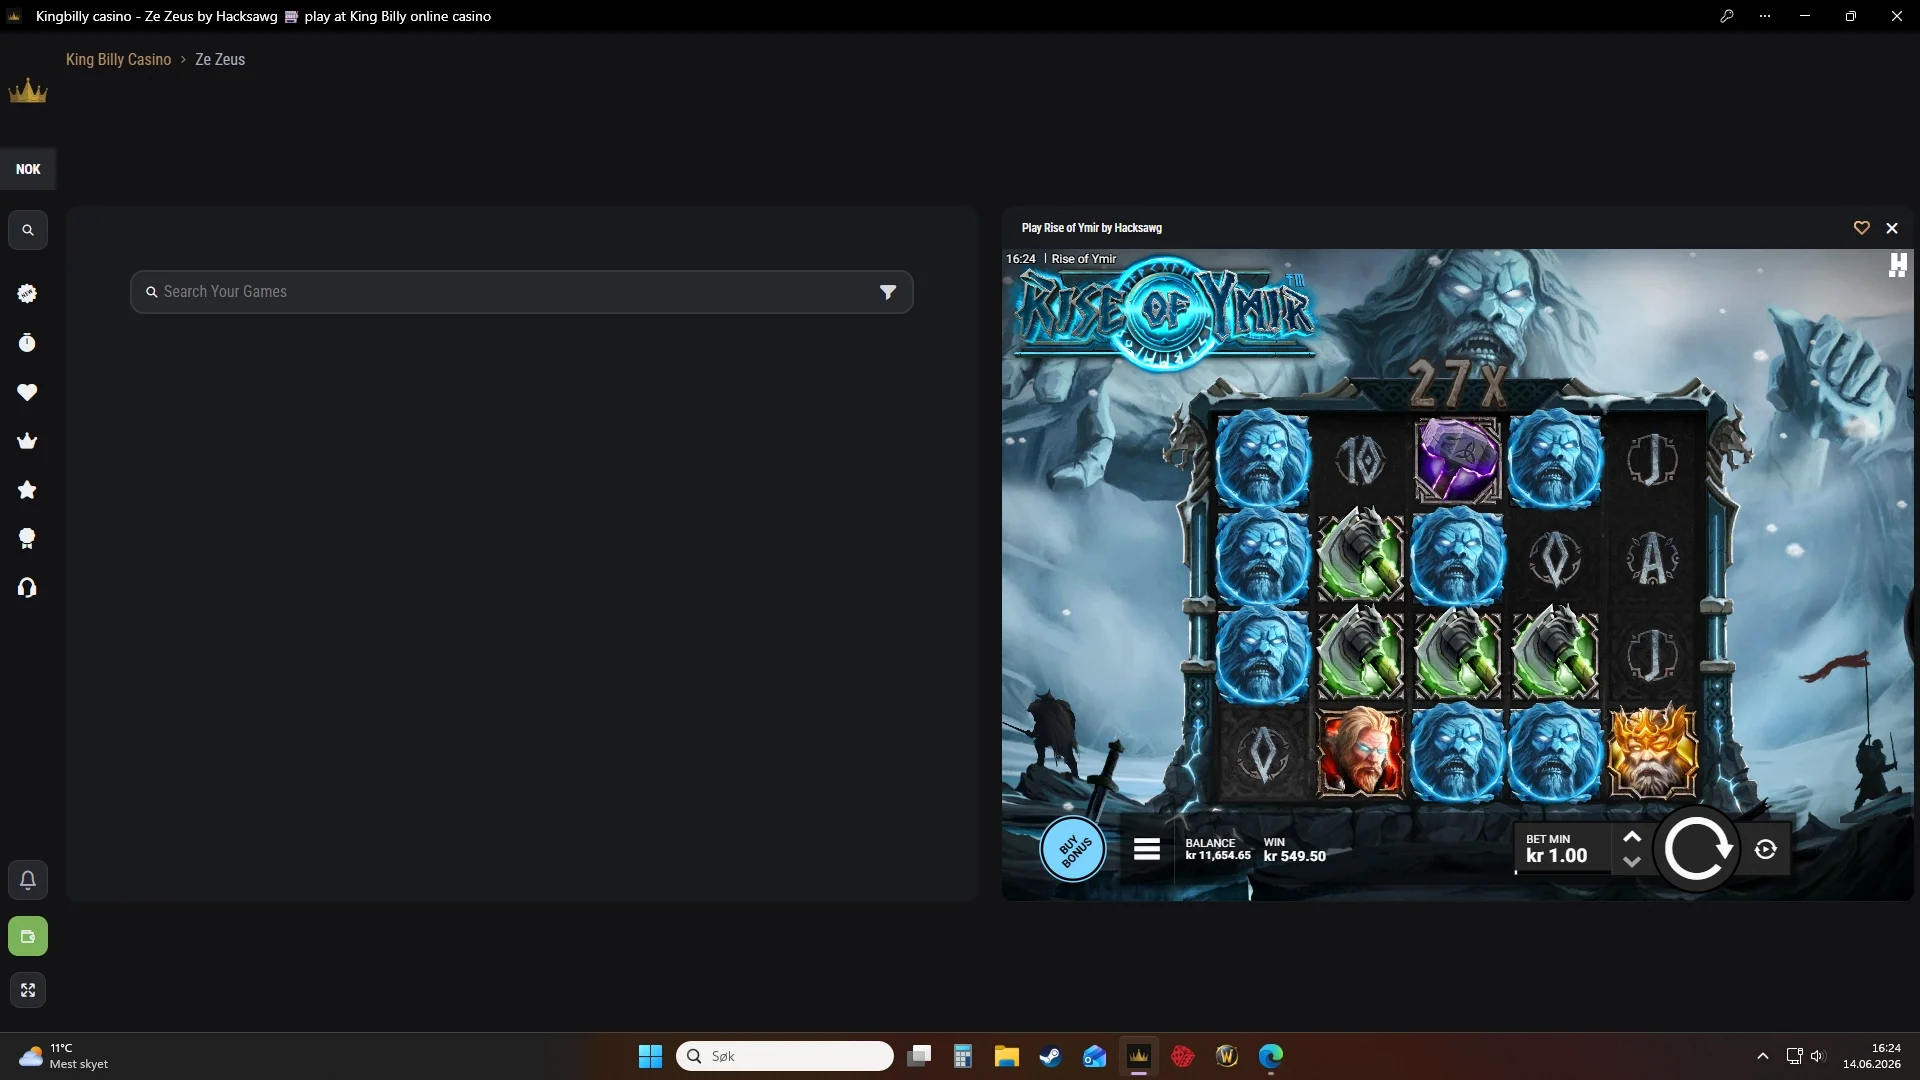Close the Rise of Ymir game panel
The height and width of the screenshot is (1080, 1920).
[x=1892, y=228]
